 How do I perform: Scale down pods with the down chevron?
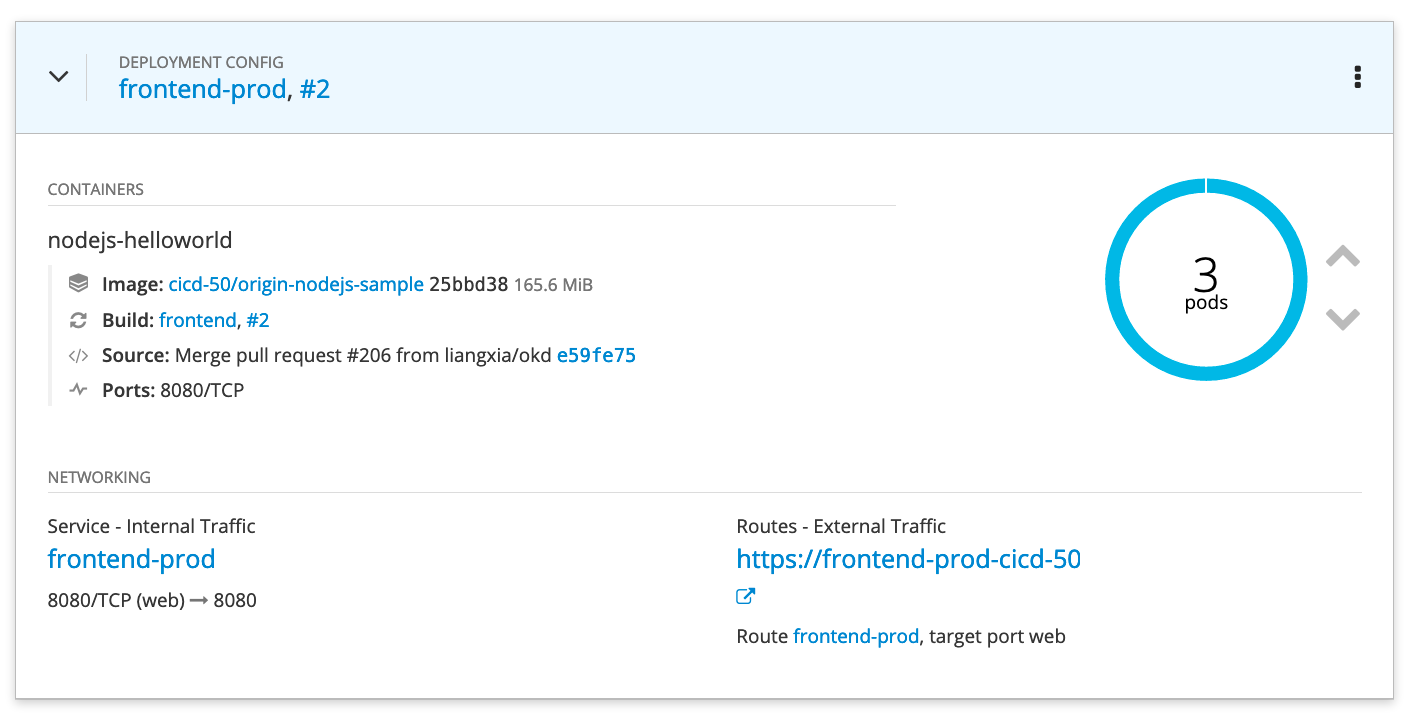(1342, 319)
